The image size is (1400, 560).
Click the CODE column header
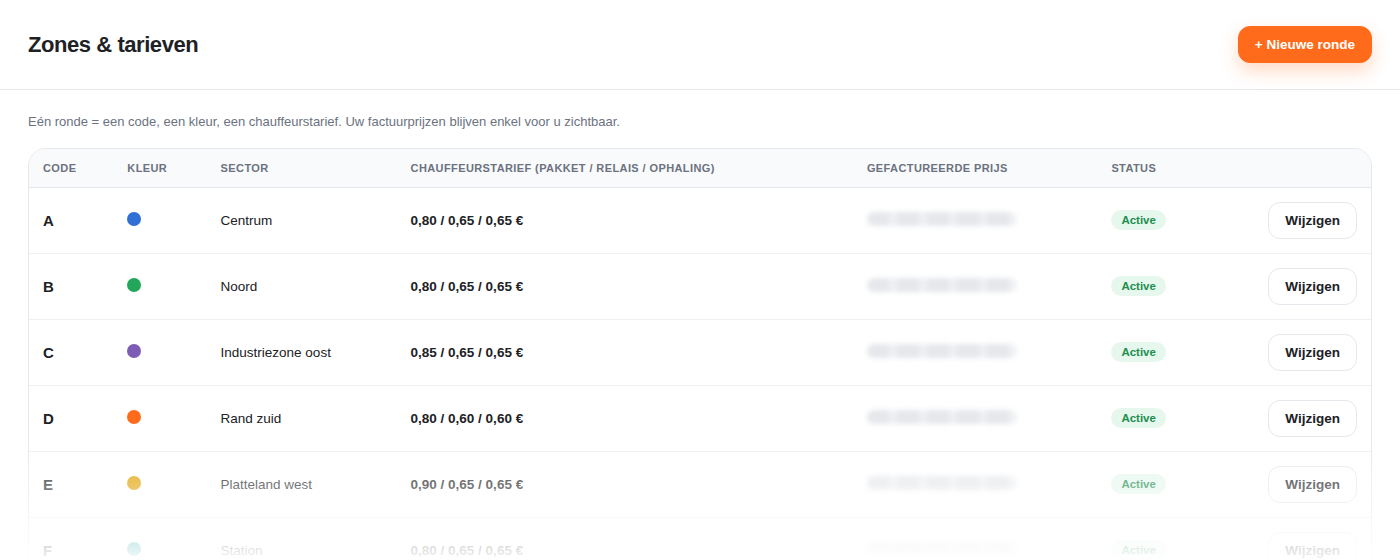(x=60, y=168)
